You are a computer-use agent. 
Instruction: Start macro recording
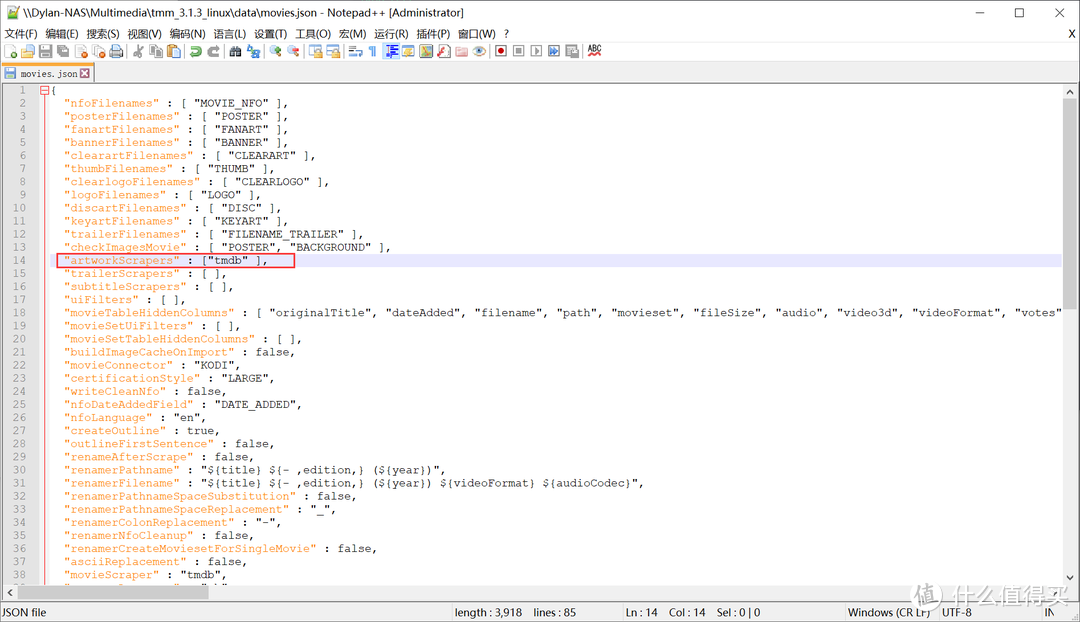(x=501, y=51)
